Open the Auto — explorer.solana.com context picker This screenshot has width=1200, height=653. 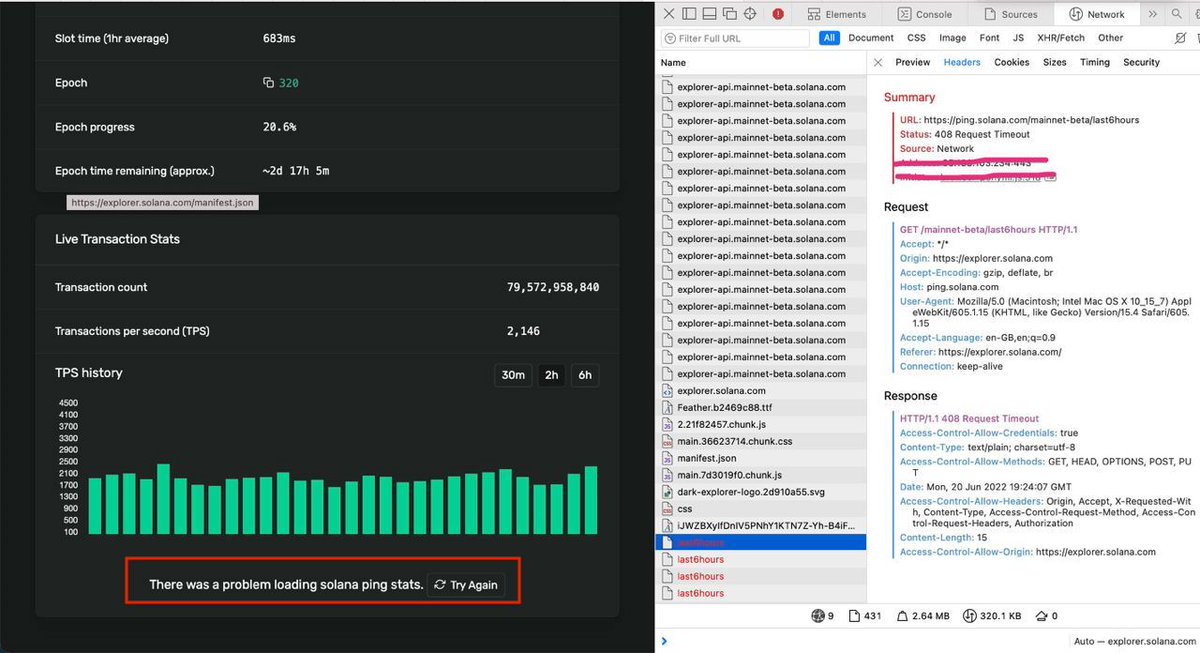pos(1132,641)
